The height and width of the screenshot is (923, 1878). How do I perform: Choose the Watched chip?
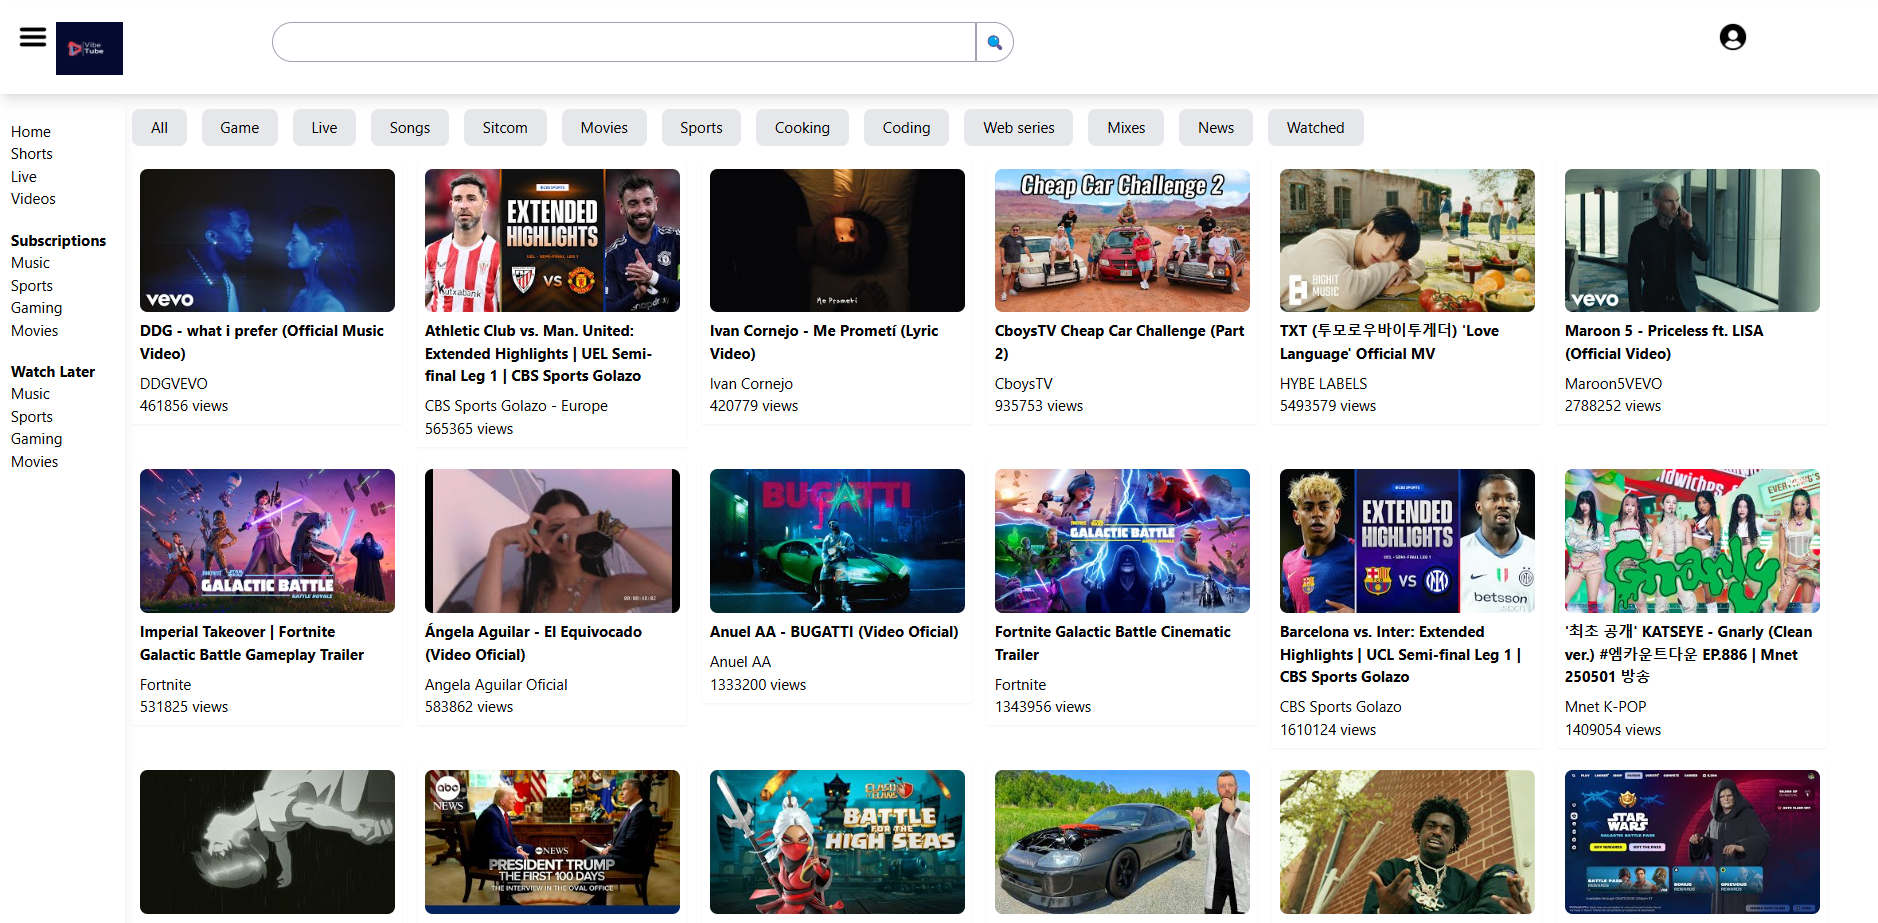pyautogui.click(x=1315, y=128)
